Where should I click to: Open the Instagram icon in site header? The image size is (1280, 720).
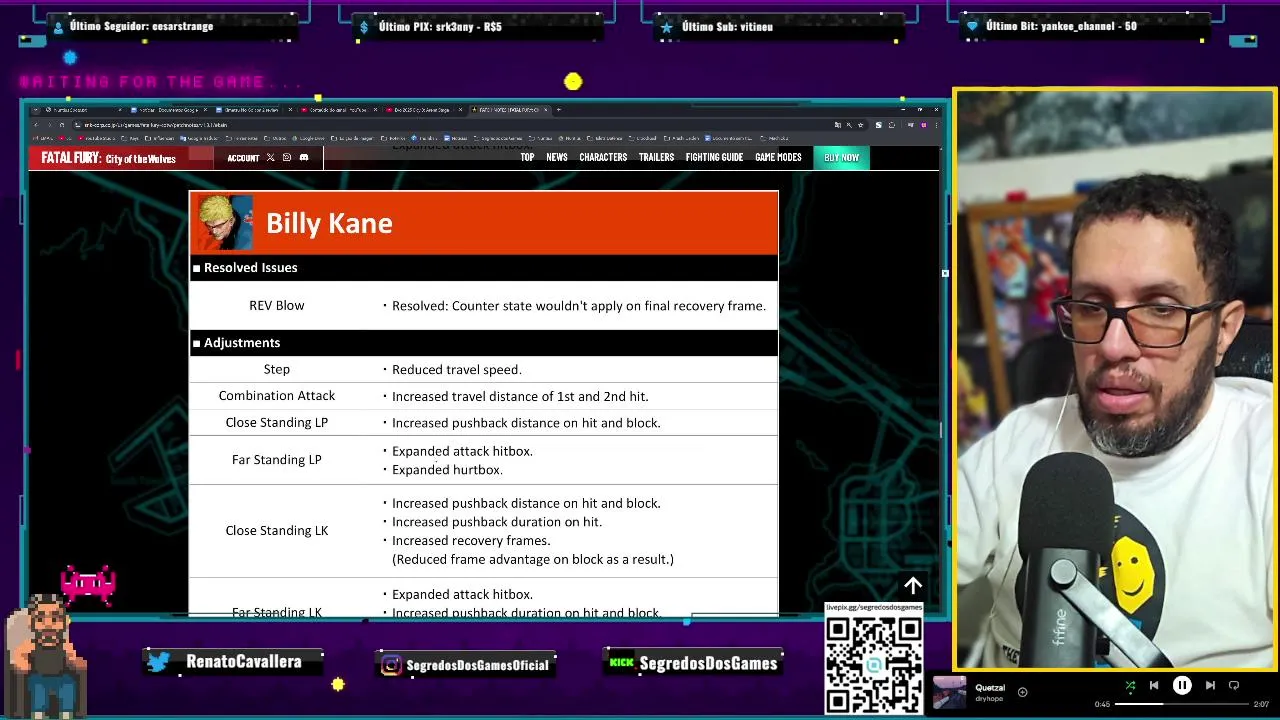click(287, 158)
